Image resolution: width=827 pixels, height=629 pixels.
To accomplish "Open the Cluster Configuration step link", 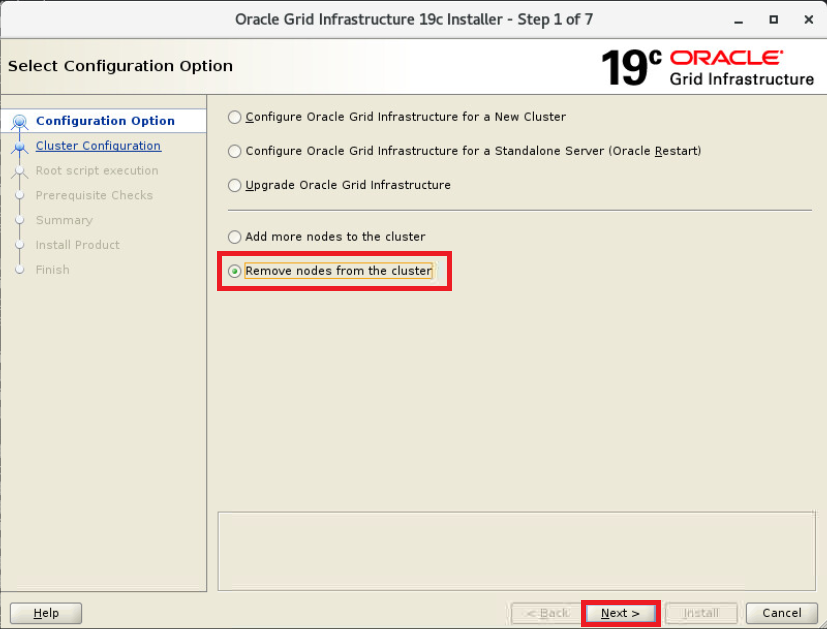I will pos(98,146).
